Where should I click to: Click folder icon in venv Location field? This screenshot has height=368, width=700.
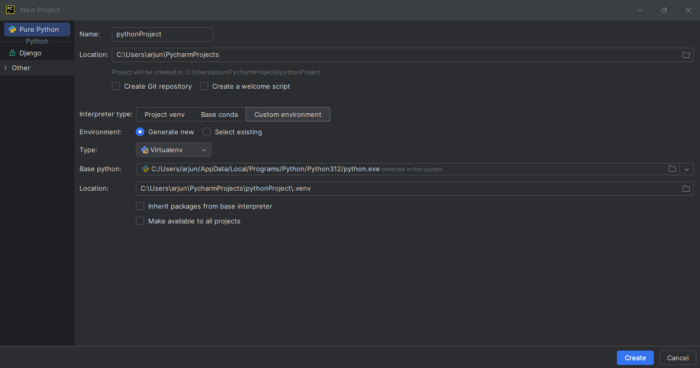pos(686,188)
